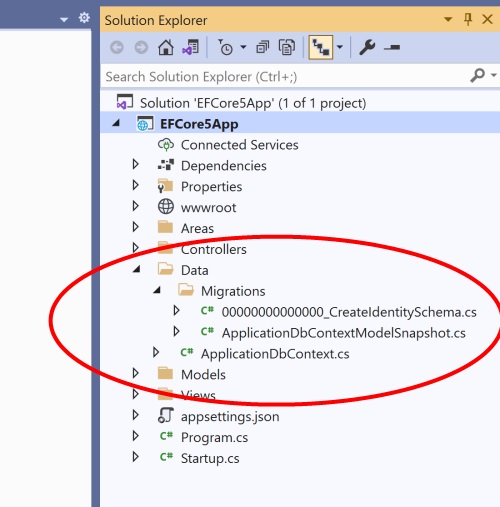Image resolution: width=500 pixels, height=507 pixels.
Task: Click the Dependencies icon
Action: tap(166, 165)
